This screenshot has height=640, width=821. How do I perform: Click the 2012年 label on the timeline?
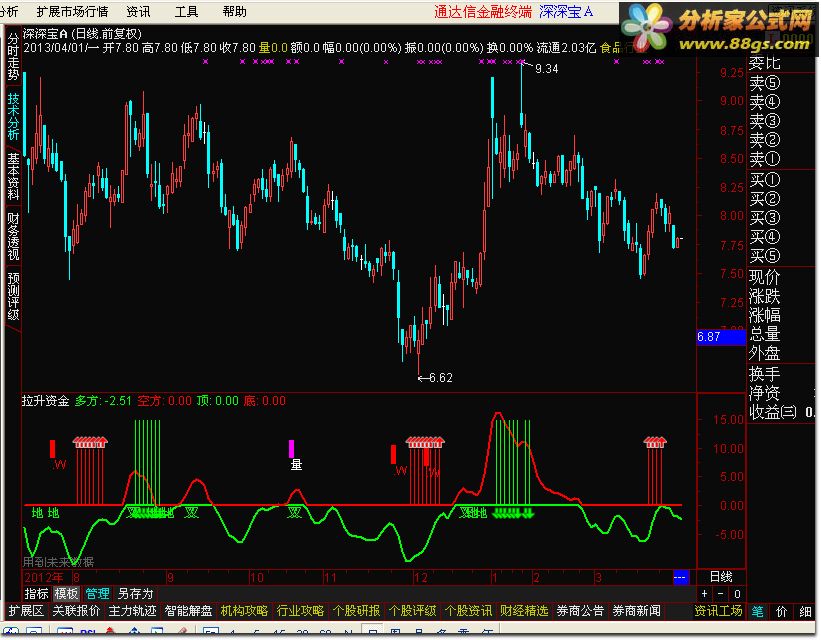pyautogui.click(x=44, y=578)
